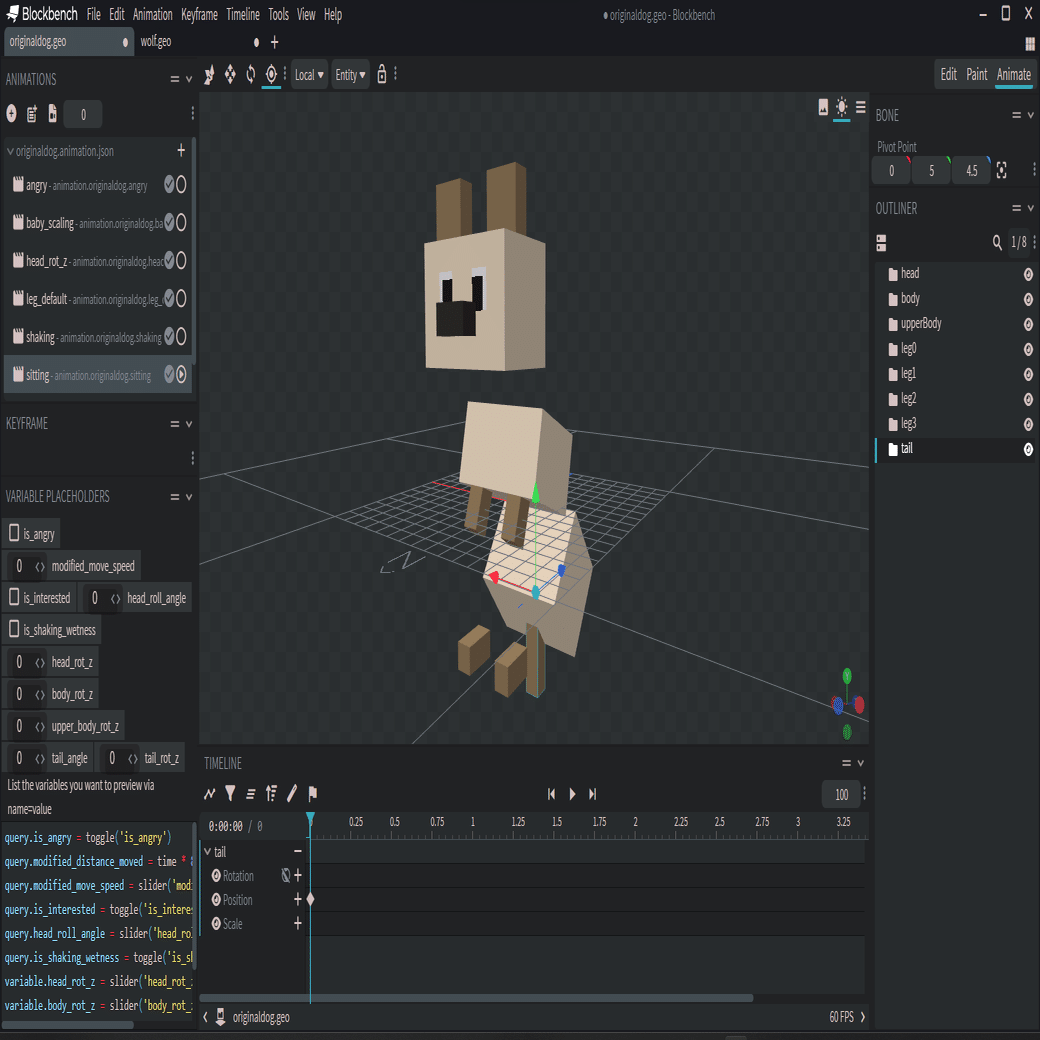Open the viewport screenshot icon
This screenshot has height=1040, width=1040.
(823, 107)
